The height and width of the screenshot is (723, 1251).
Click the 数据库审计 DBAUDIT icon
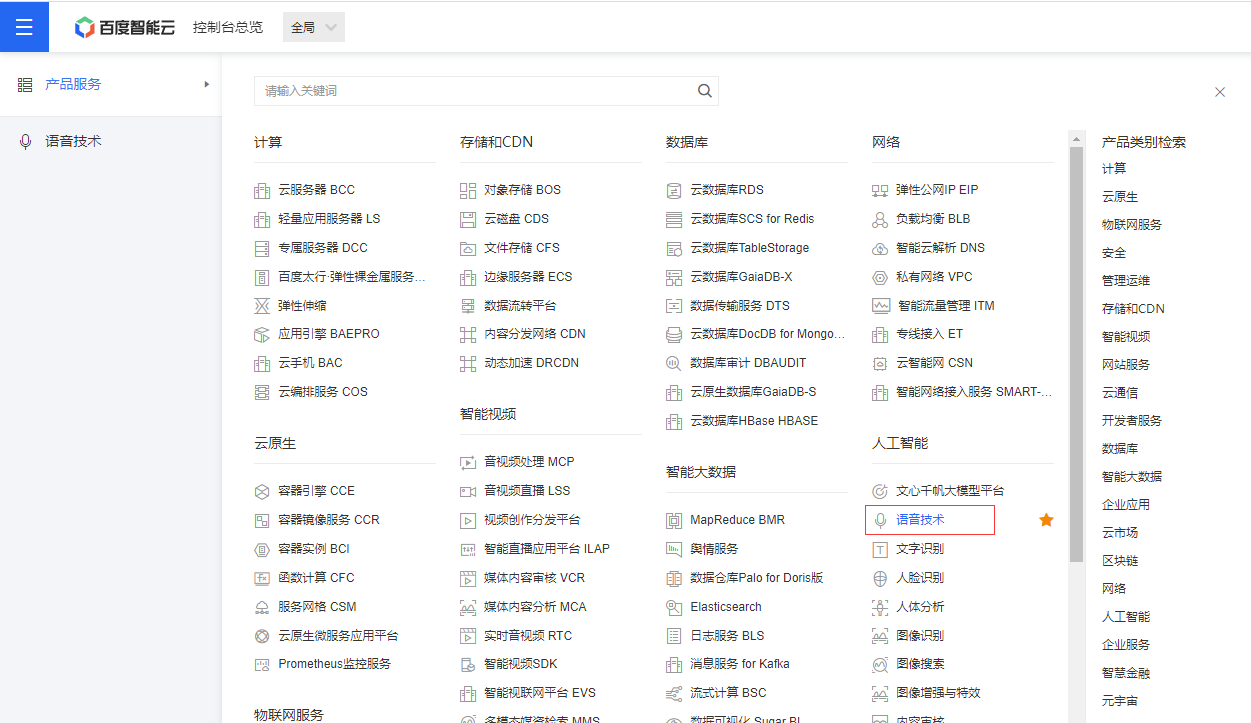[x=674, y=364]
